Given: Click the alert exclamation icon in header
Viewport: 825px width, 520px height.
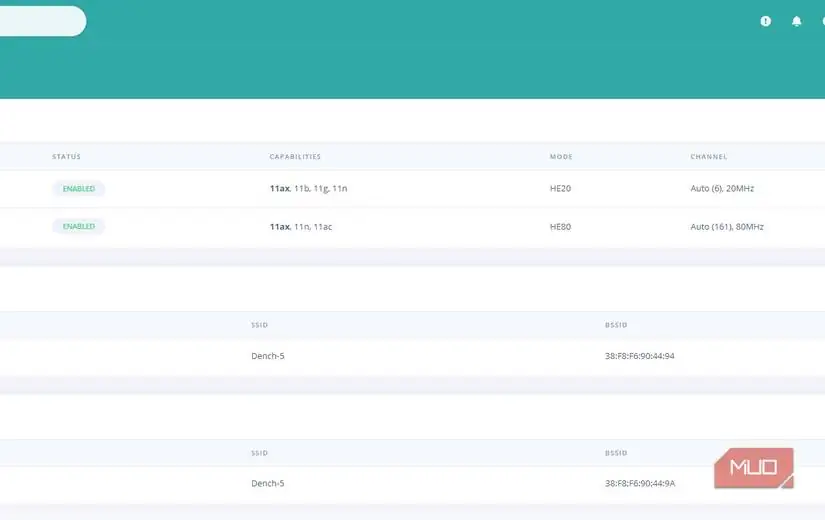Looking at the screenshot, I should [766, 21].
